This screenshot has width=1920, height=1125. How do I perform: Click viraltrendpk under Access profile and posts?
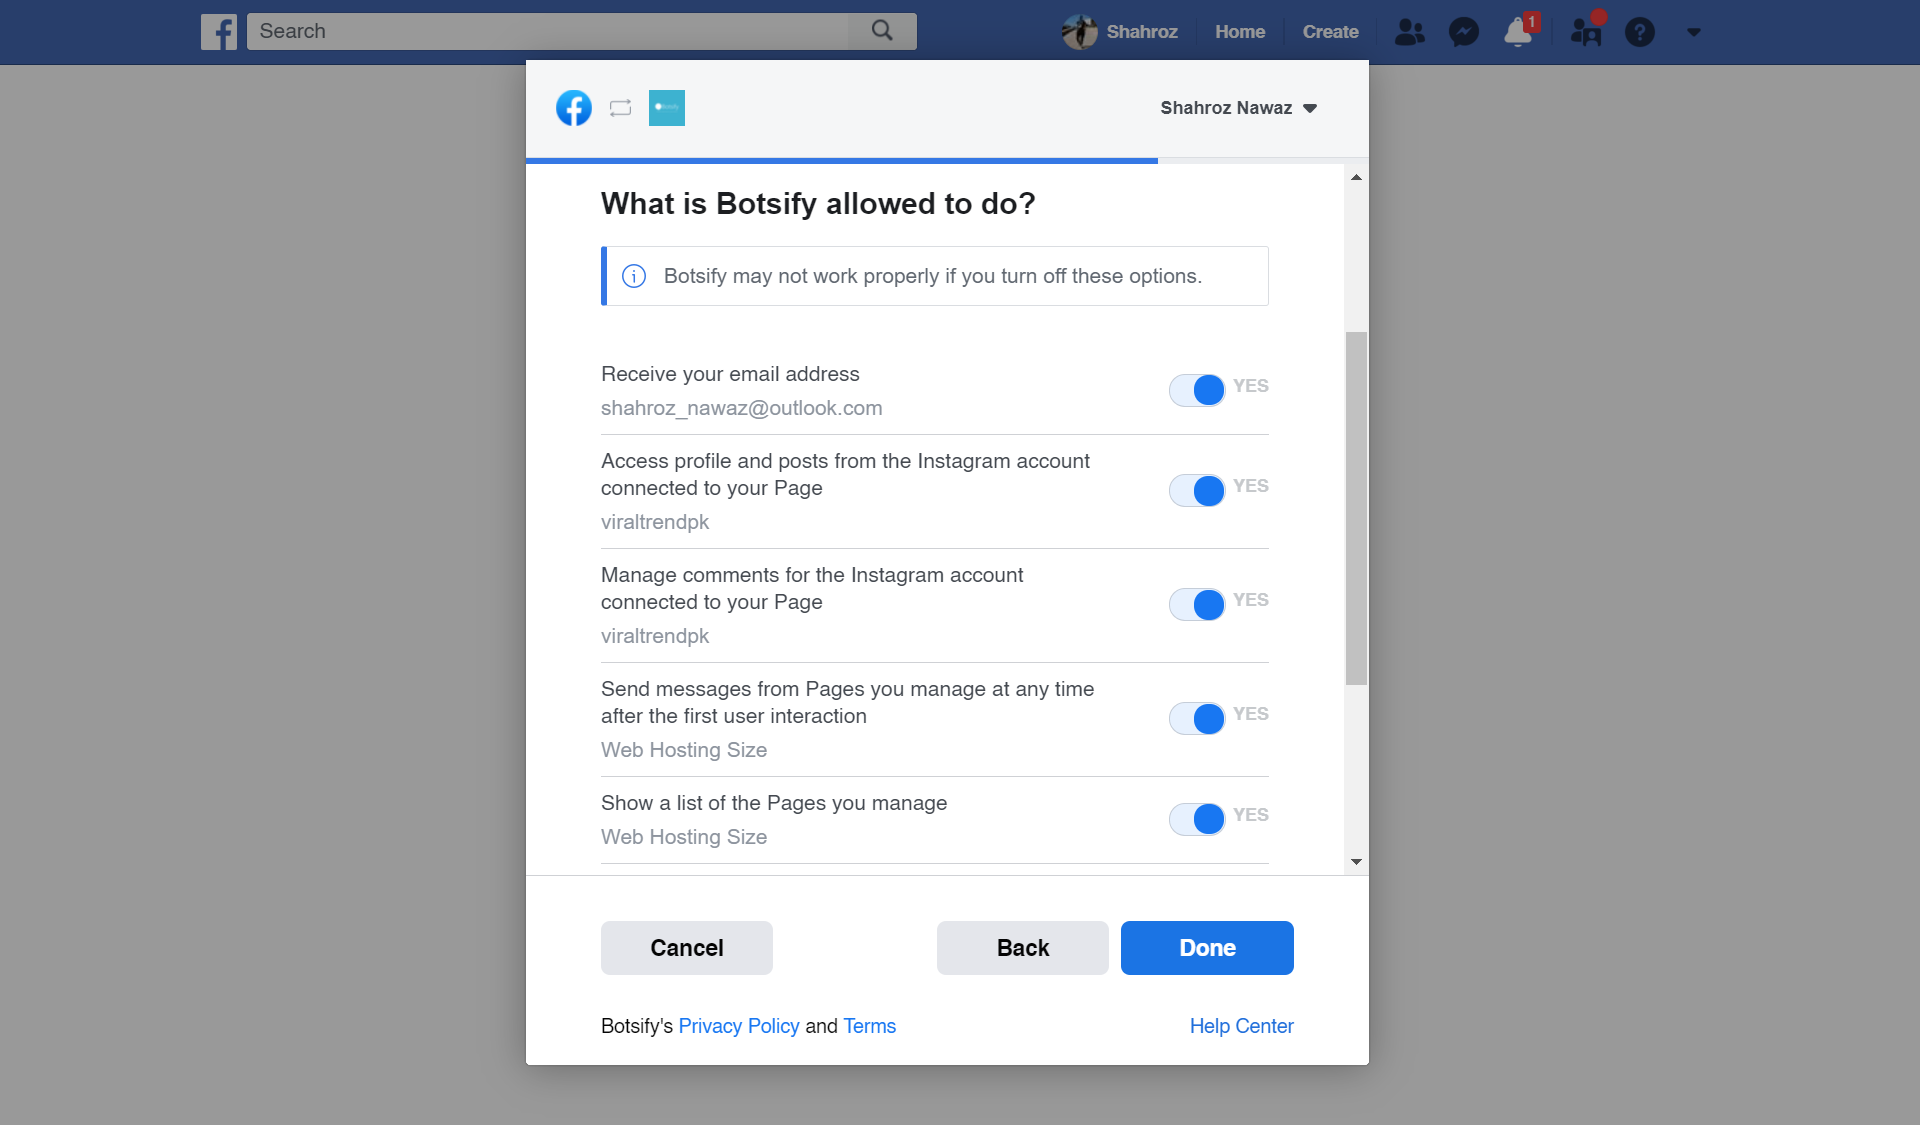pyautogui.click(x=655, y=522)
